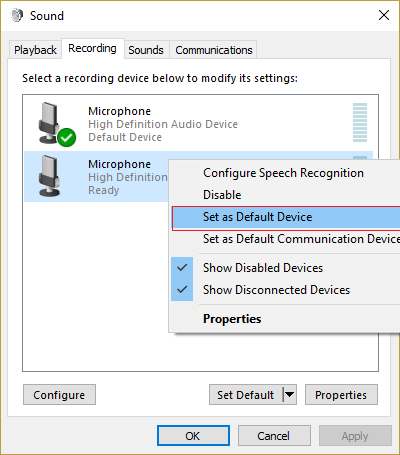Switch to the Sounds tab
Viewport: 400px width, 455px height.
coord(146,50)
